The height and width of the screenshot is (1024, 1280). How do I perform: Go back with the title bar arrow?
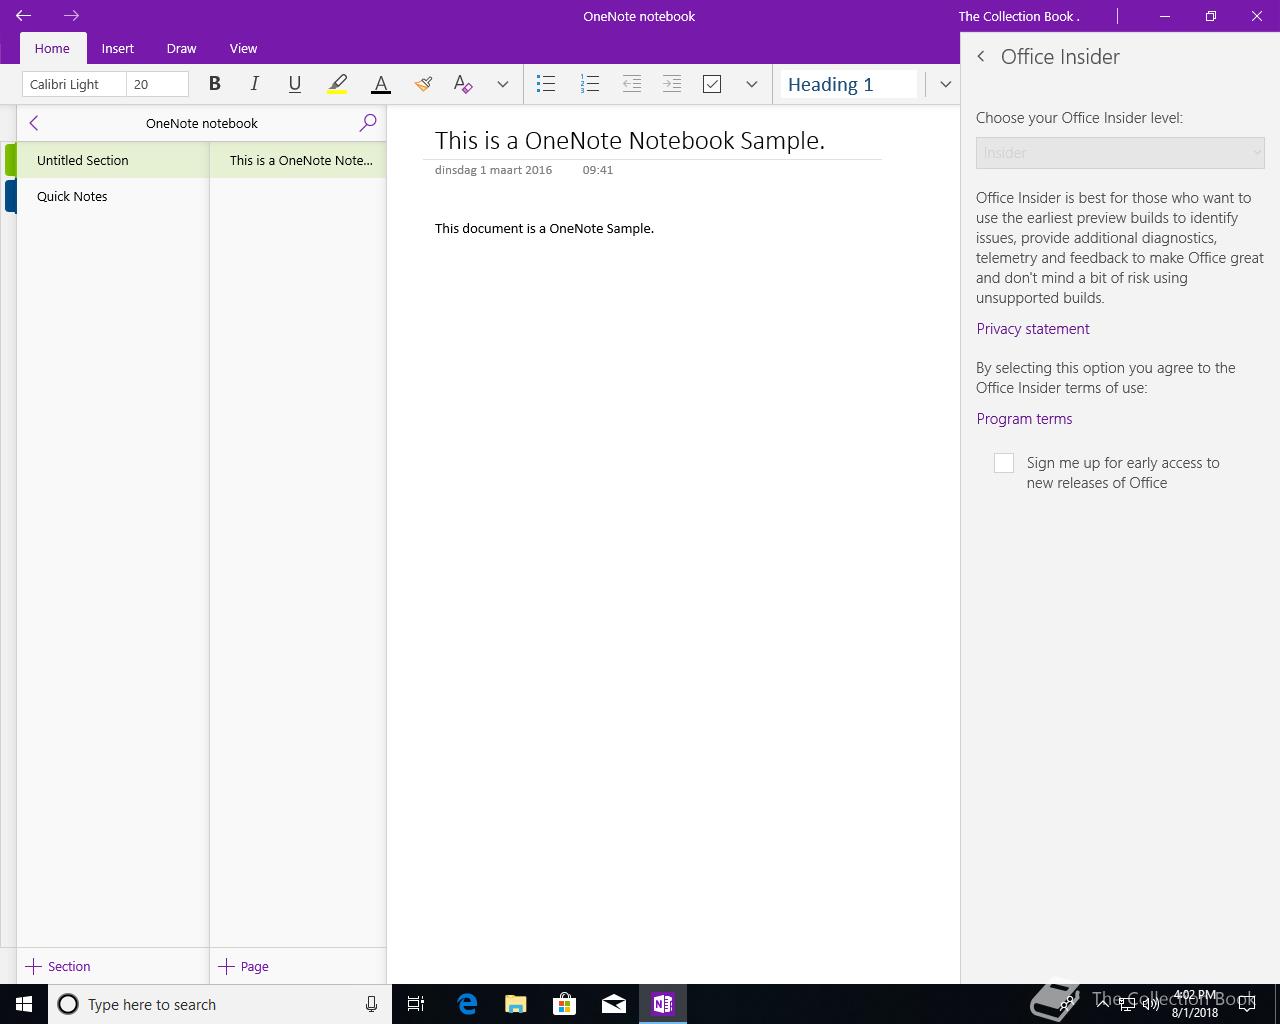pos(24,16)
